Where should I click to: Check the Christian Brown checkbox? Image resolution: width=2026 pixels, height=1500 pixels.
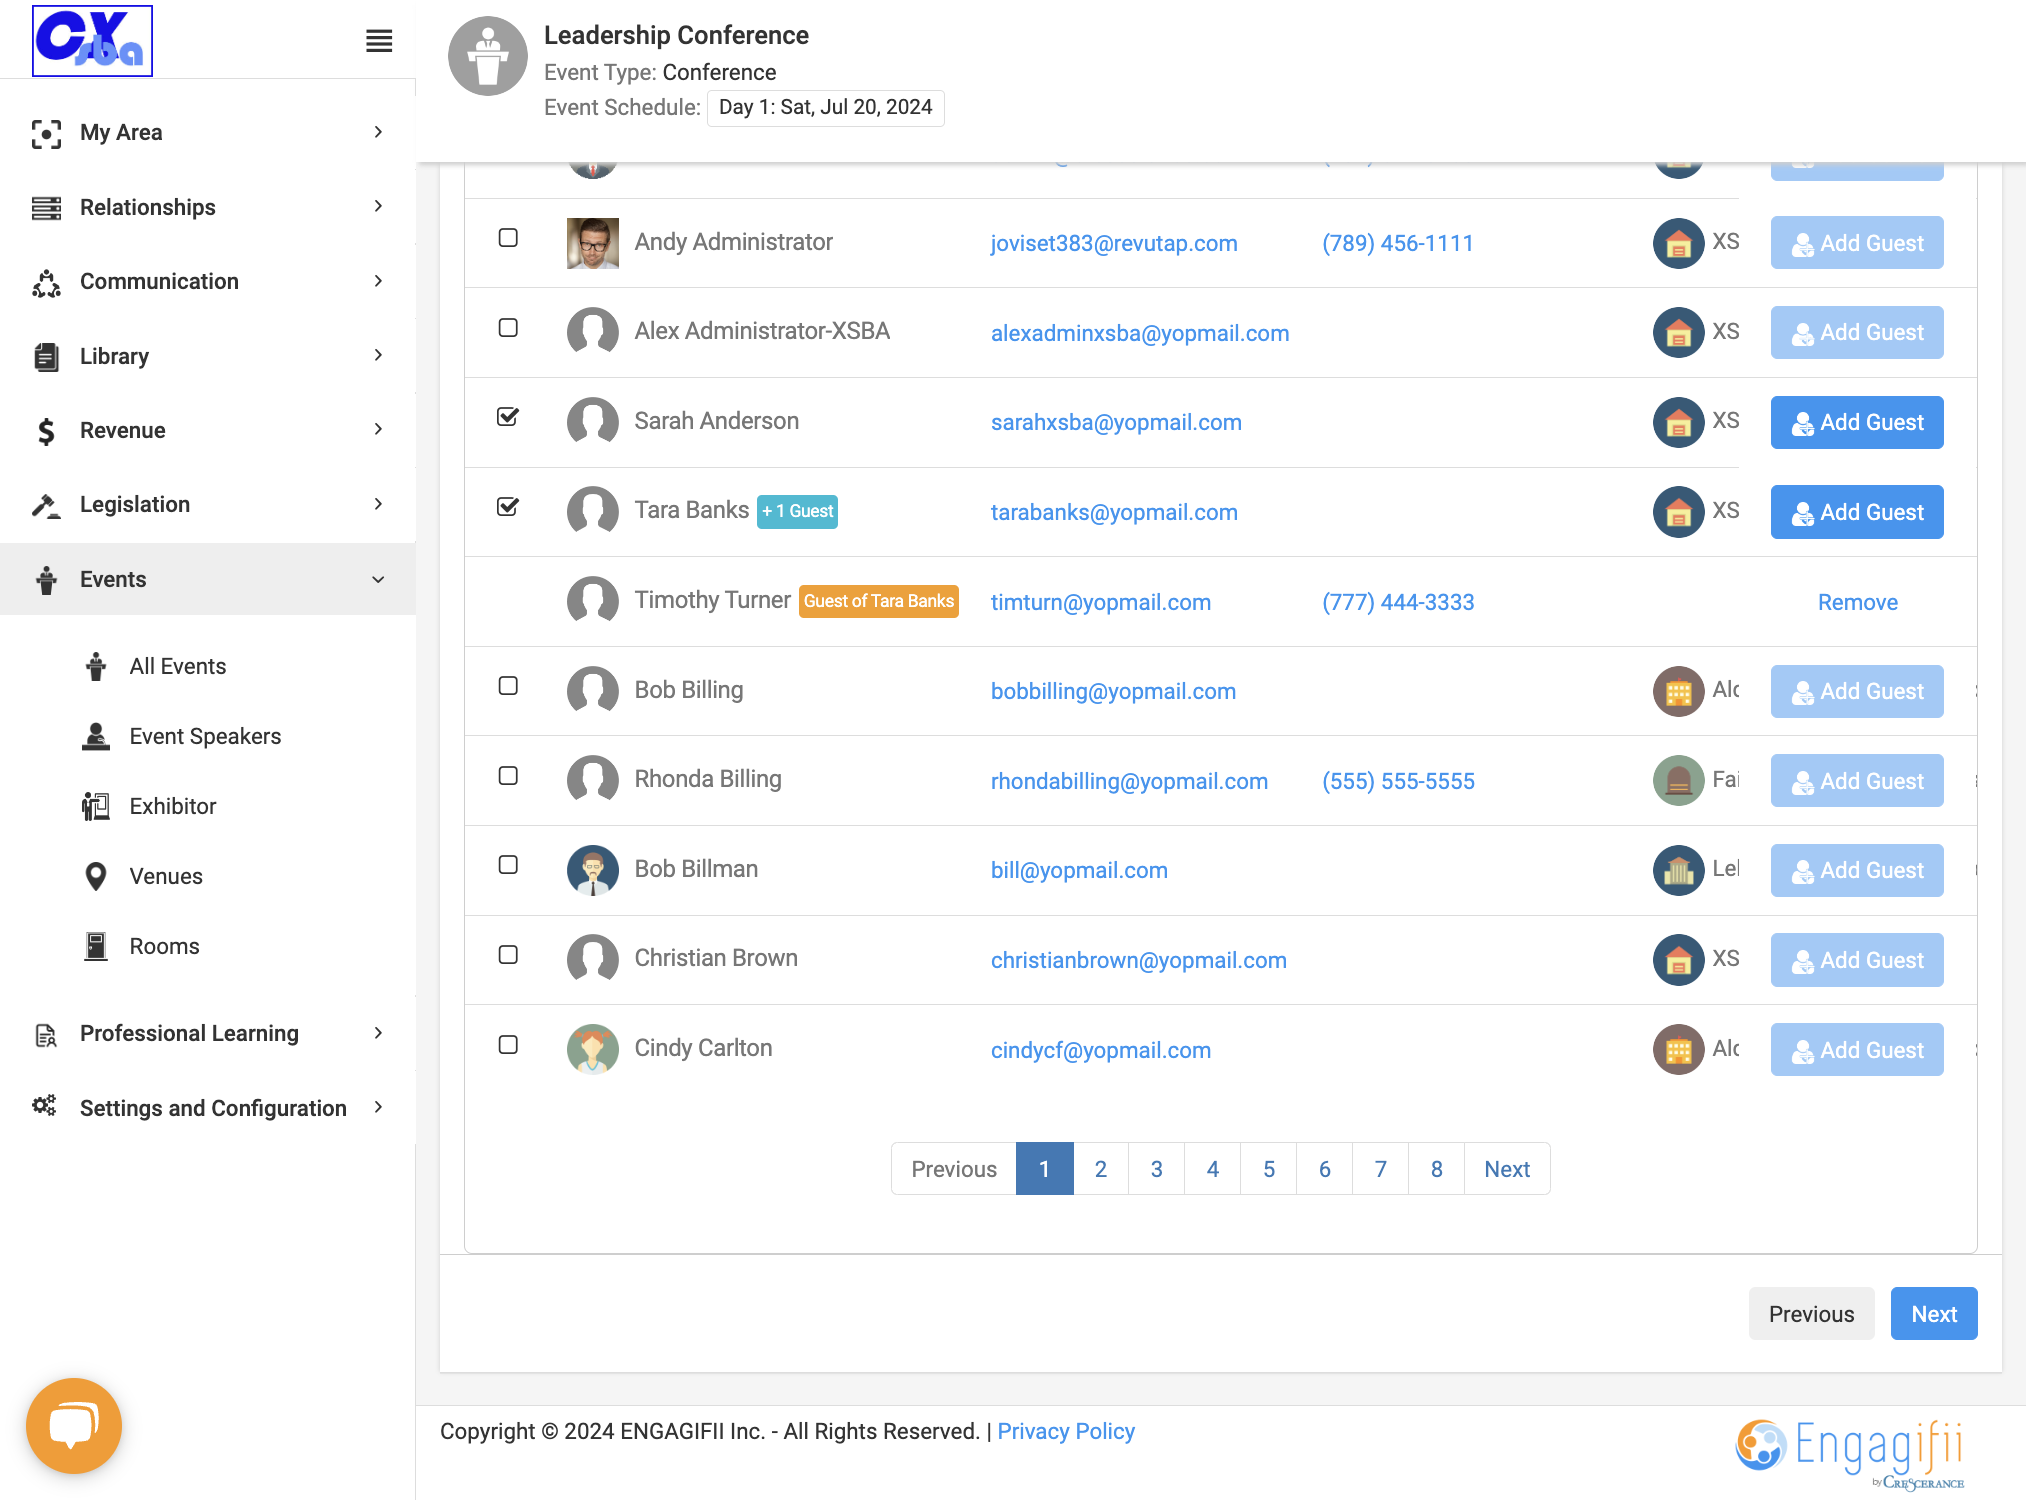508,955
